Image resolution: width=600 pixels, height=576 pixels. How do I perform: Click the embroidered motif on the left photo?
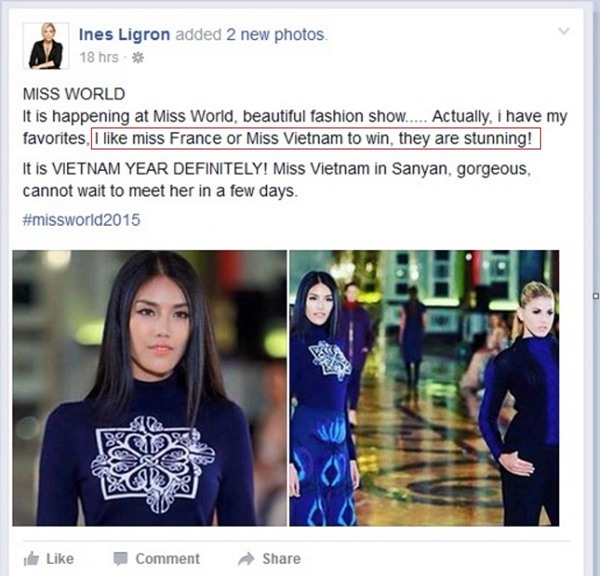click(x=152, y=464)
